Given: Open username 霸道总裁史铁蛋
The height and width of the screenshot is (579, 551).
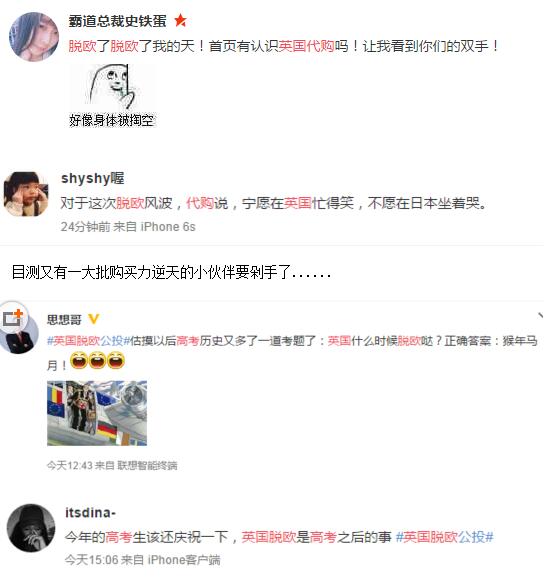Looking at the screenshot, I should click(x=117, y=21).
